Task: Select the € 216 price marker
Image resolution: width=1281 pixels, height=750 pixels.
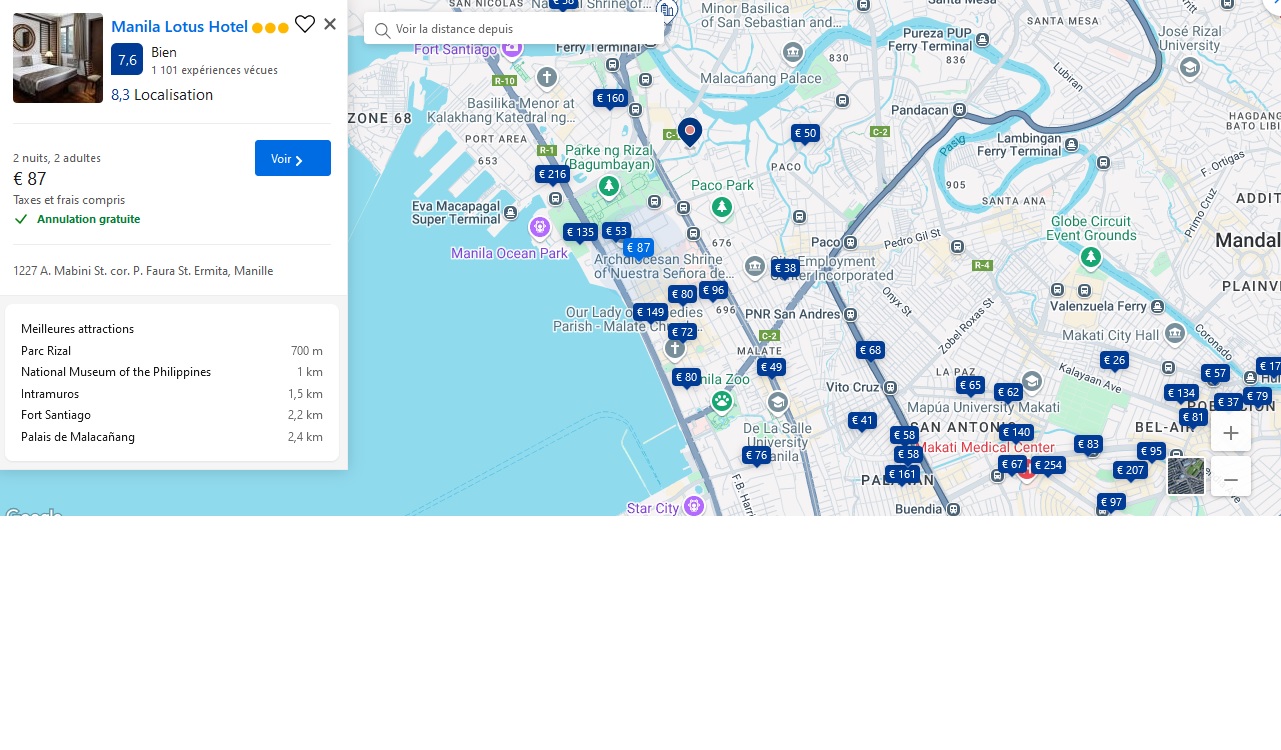Action: [552, 174]
